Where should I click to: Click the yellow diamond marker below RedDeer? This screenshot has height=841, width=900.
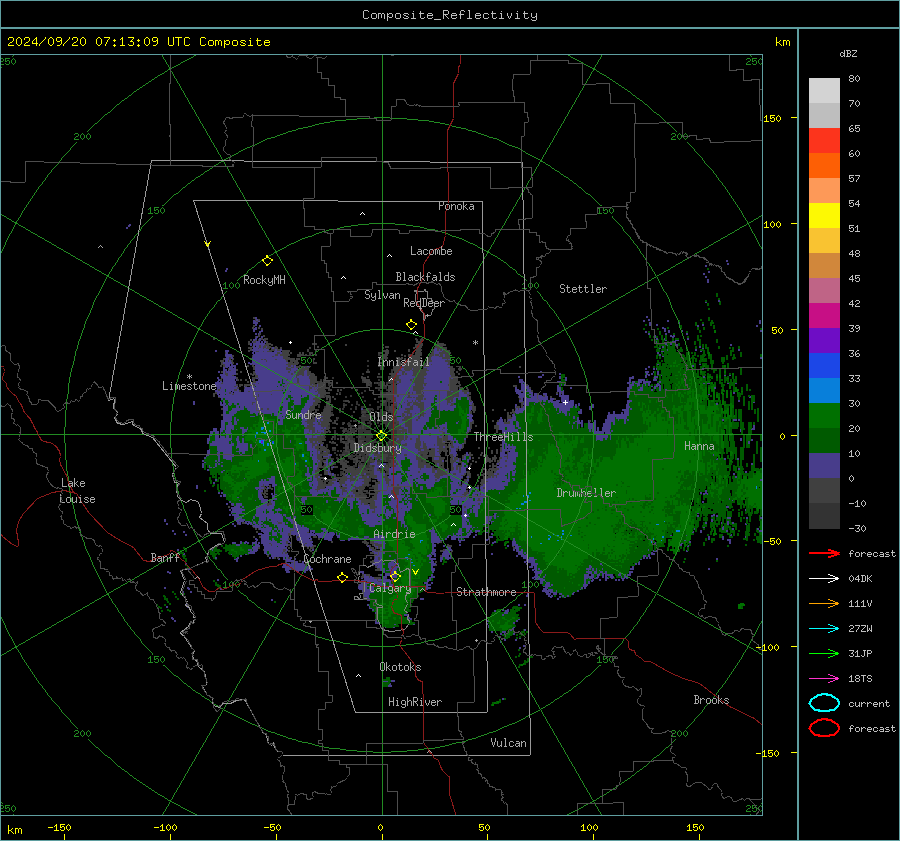411,325
